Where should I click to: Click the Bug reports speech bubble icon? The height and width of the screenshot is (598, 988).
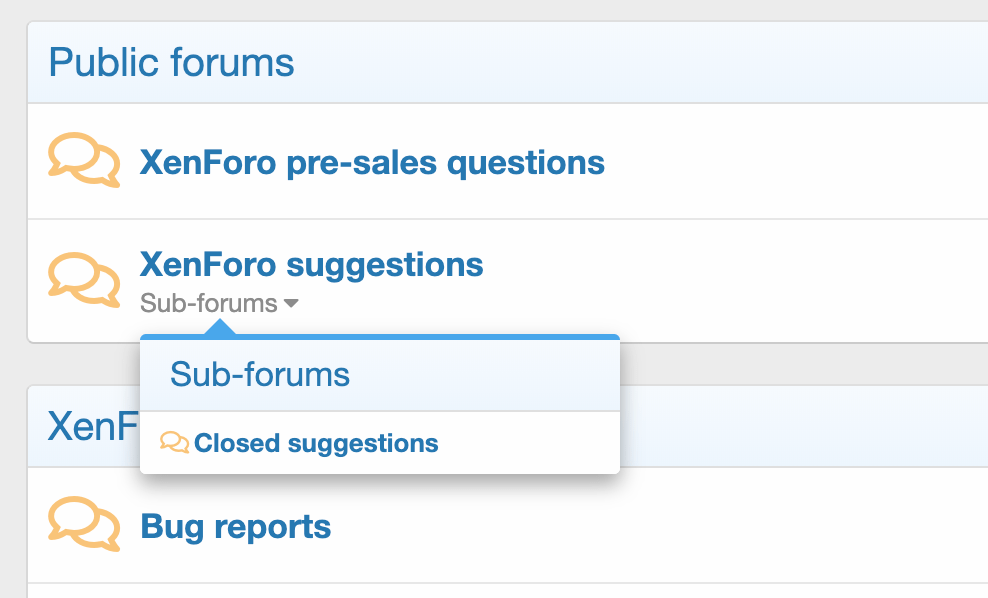[x=84, y=525]
